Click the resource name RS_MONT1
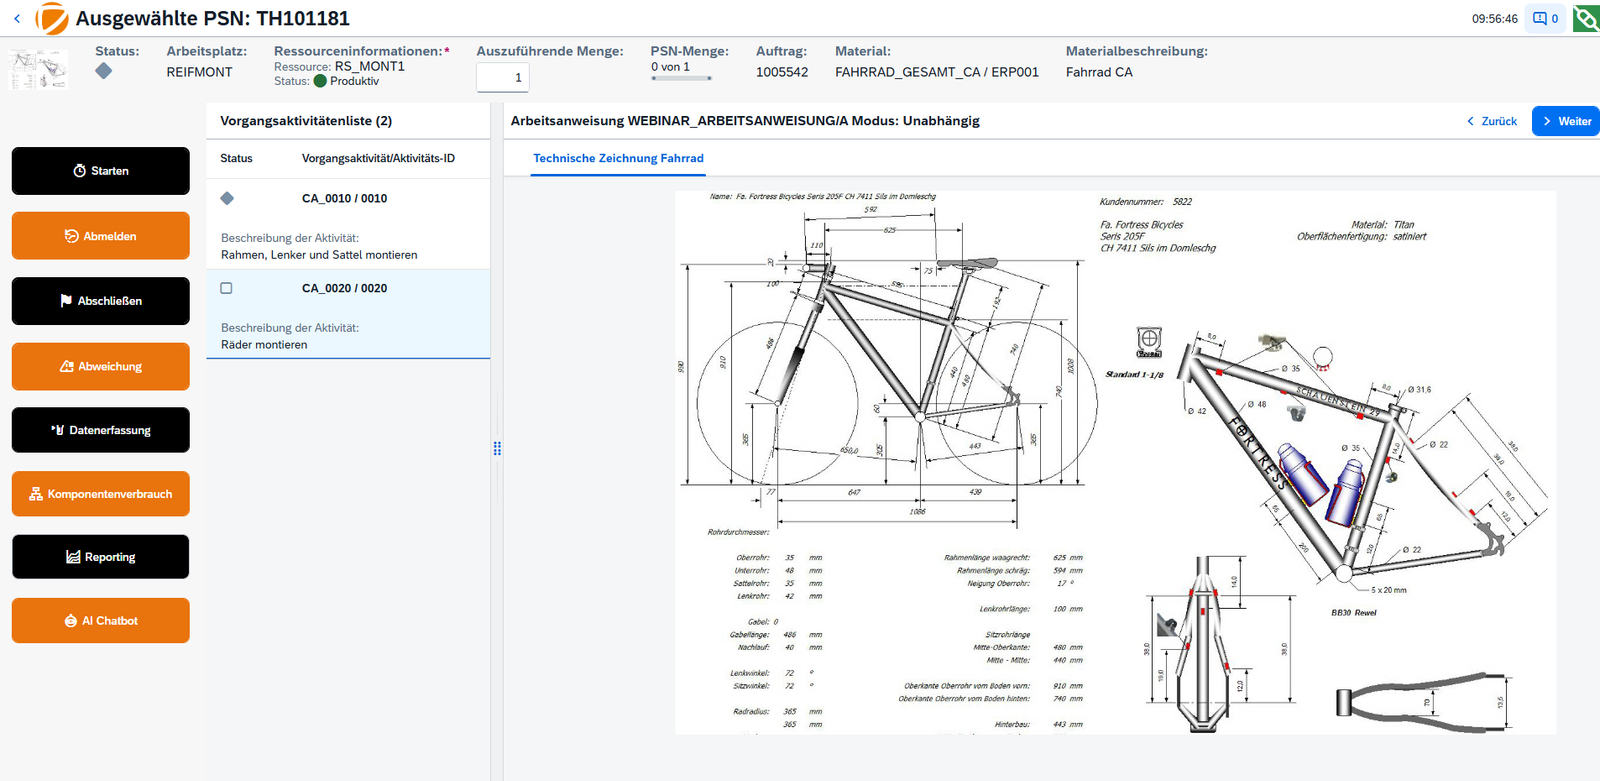This screenshot has height=781, width=1600. 370,66
